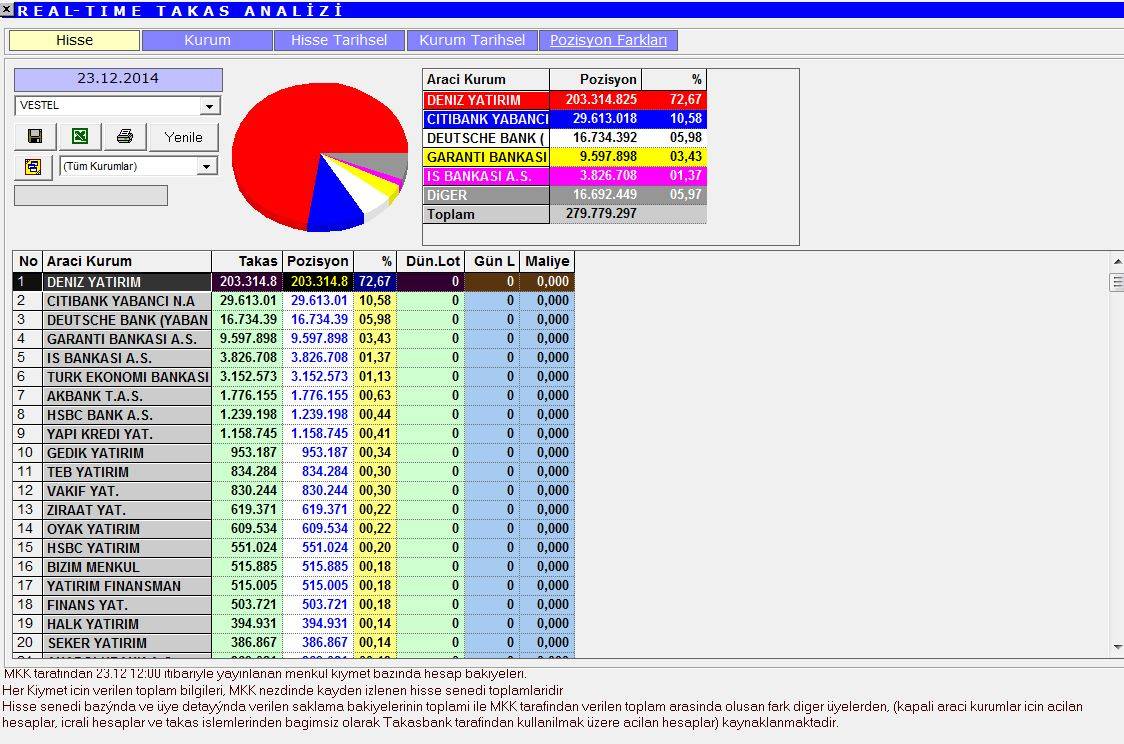Select the Kurum Tarihsel tab
1124x744 pixels.
pos(472,40)
